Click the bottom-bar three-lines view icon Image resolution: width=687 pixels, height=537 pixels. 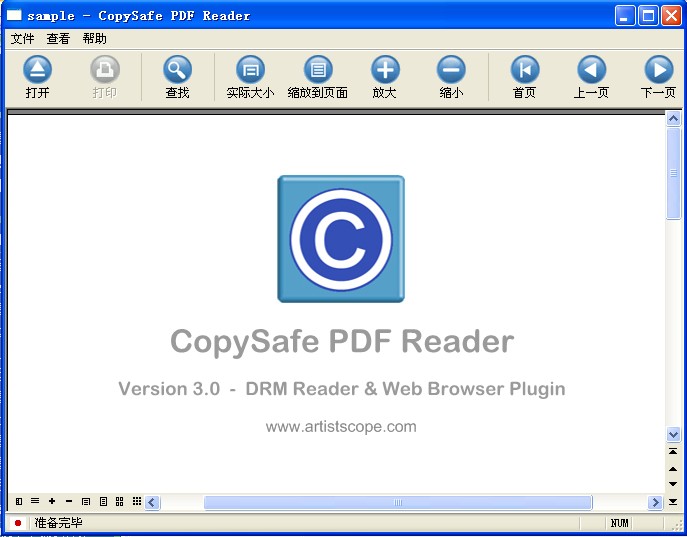(x=35, y=501)
